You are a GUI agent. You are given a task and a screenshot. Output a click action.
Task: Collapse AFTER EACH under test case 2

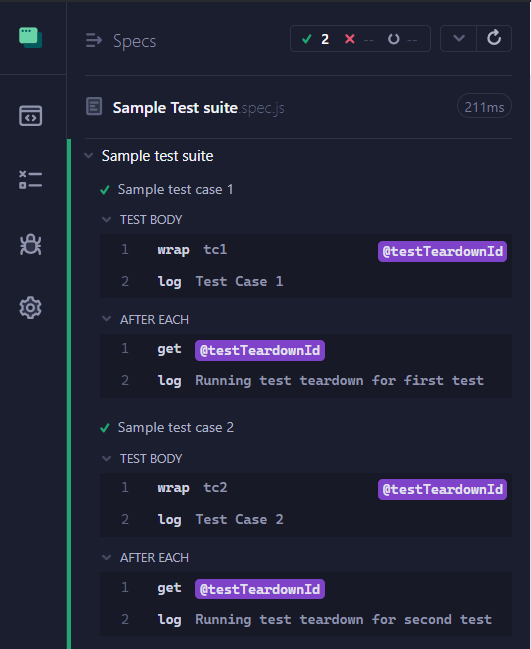(106, 558)
